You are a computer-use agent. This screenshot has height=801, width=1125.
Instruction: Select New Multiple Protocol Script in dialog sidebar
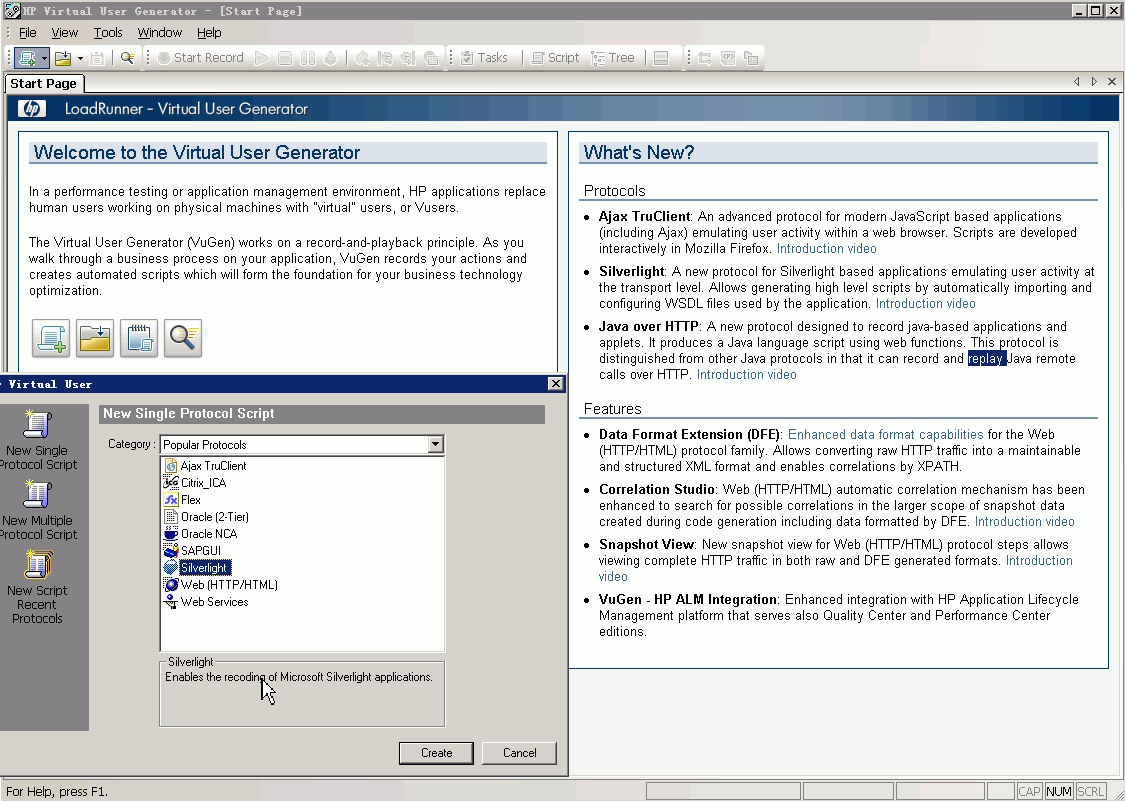tap(38, 510)
